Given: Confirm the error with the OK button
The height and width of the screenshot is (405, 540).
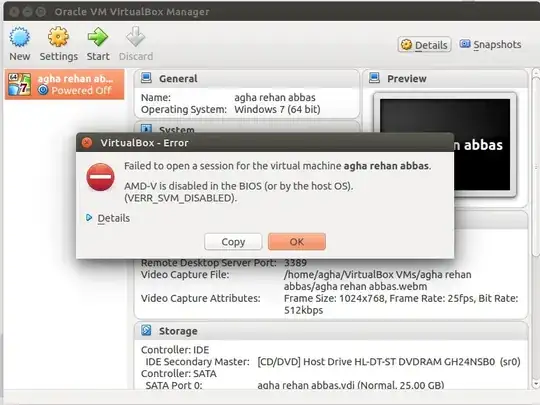Looking at the screenshot, I should pyautogui.click(x=297, y=242).
